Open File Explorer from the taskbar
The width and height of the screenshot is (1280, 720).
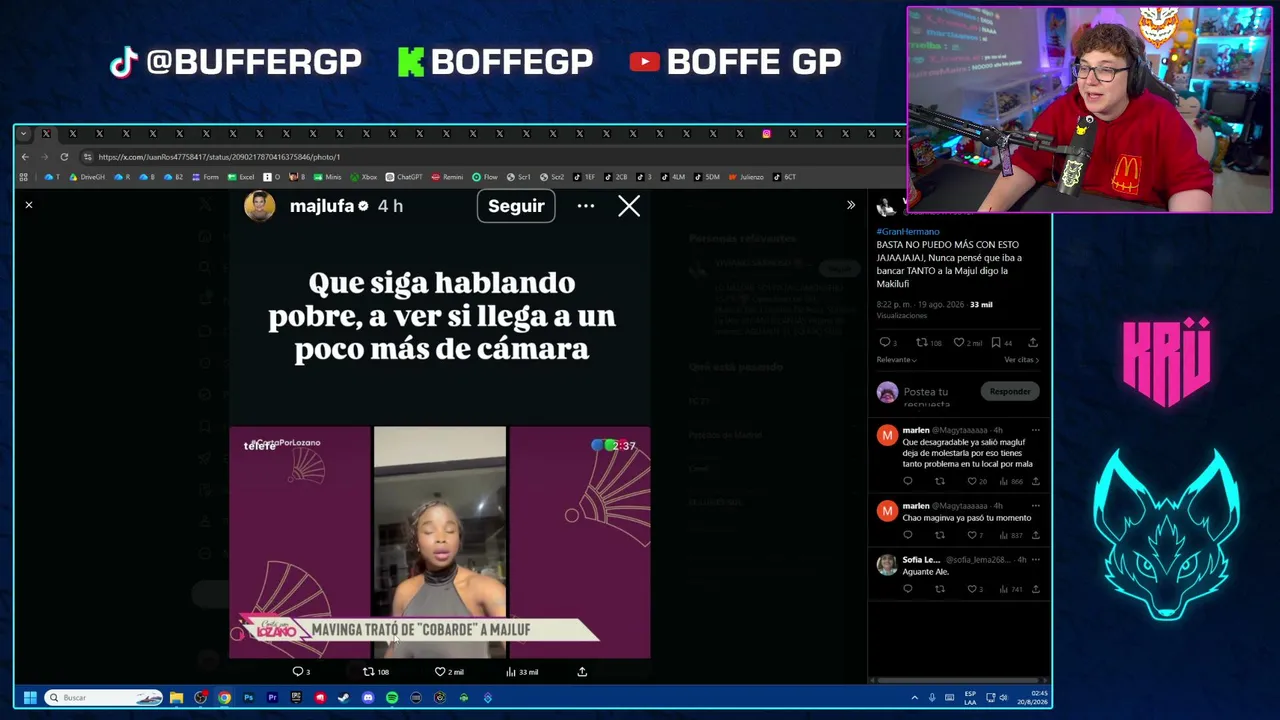tap(176, 698)
